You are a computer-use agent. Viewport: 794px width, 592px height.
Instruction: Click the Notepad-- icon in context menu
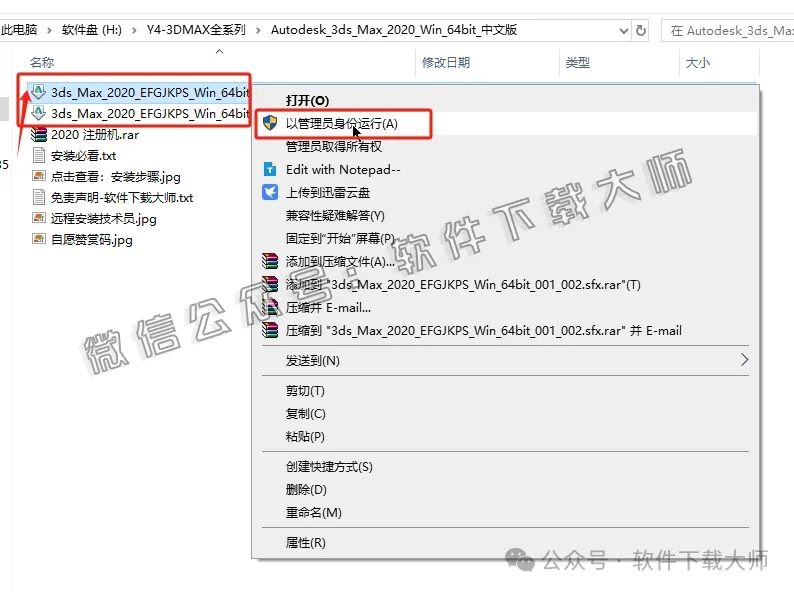pyautogui.click(x=270, y=169)
